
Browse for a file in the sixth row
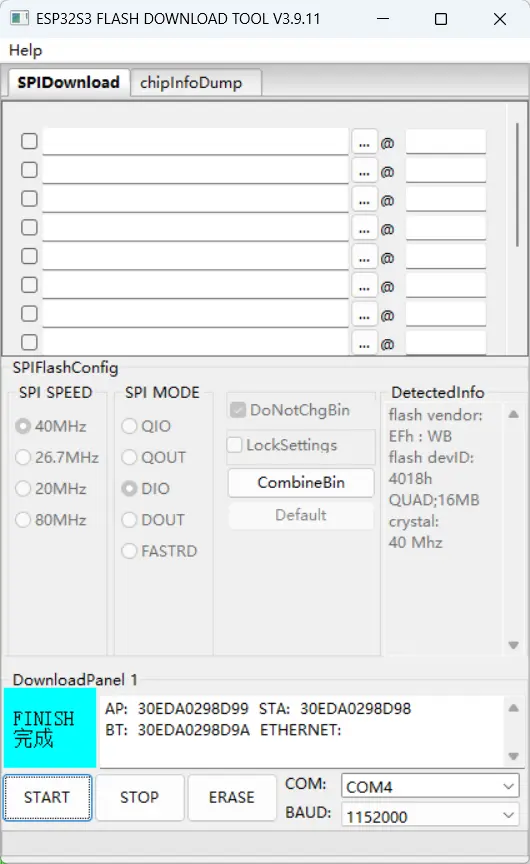click(x=364, y=287)
